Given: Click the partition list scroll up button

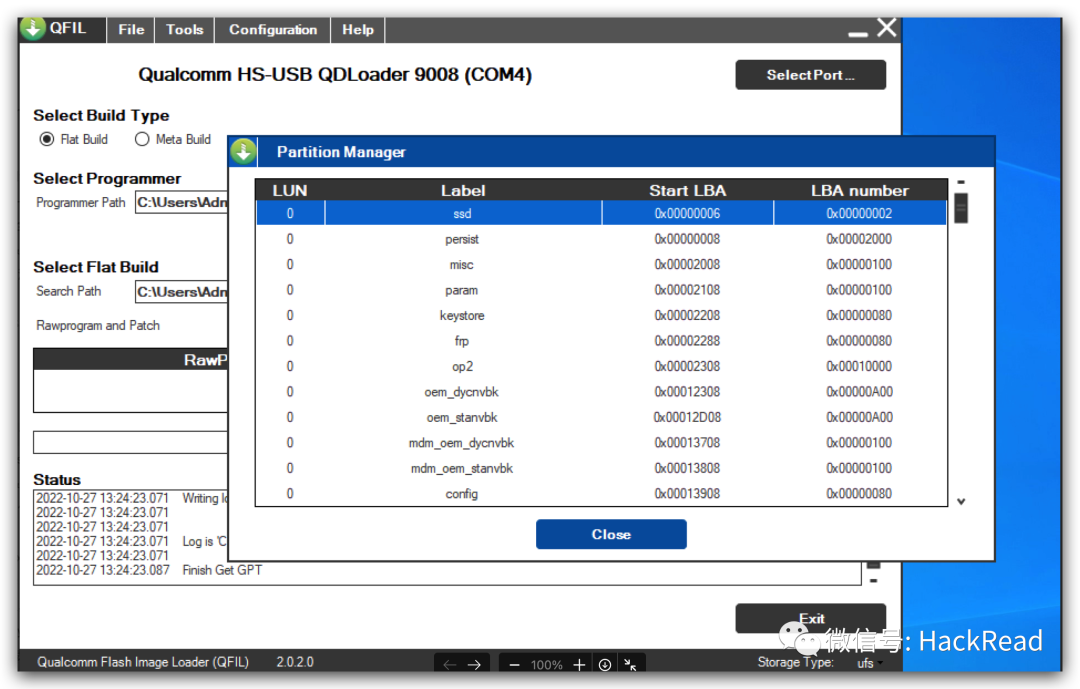Looking at the screenshot, I should pyautogui.click(x=961, y=183).
